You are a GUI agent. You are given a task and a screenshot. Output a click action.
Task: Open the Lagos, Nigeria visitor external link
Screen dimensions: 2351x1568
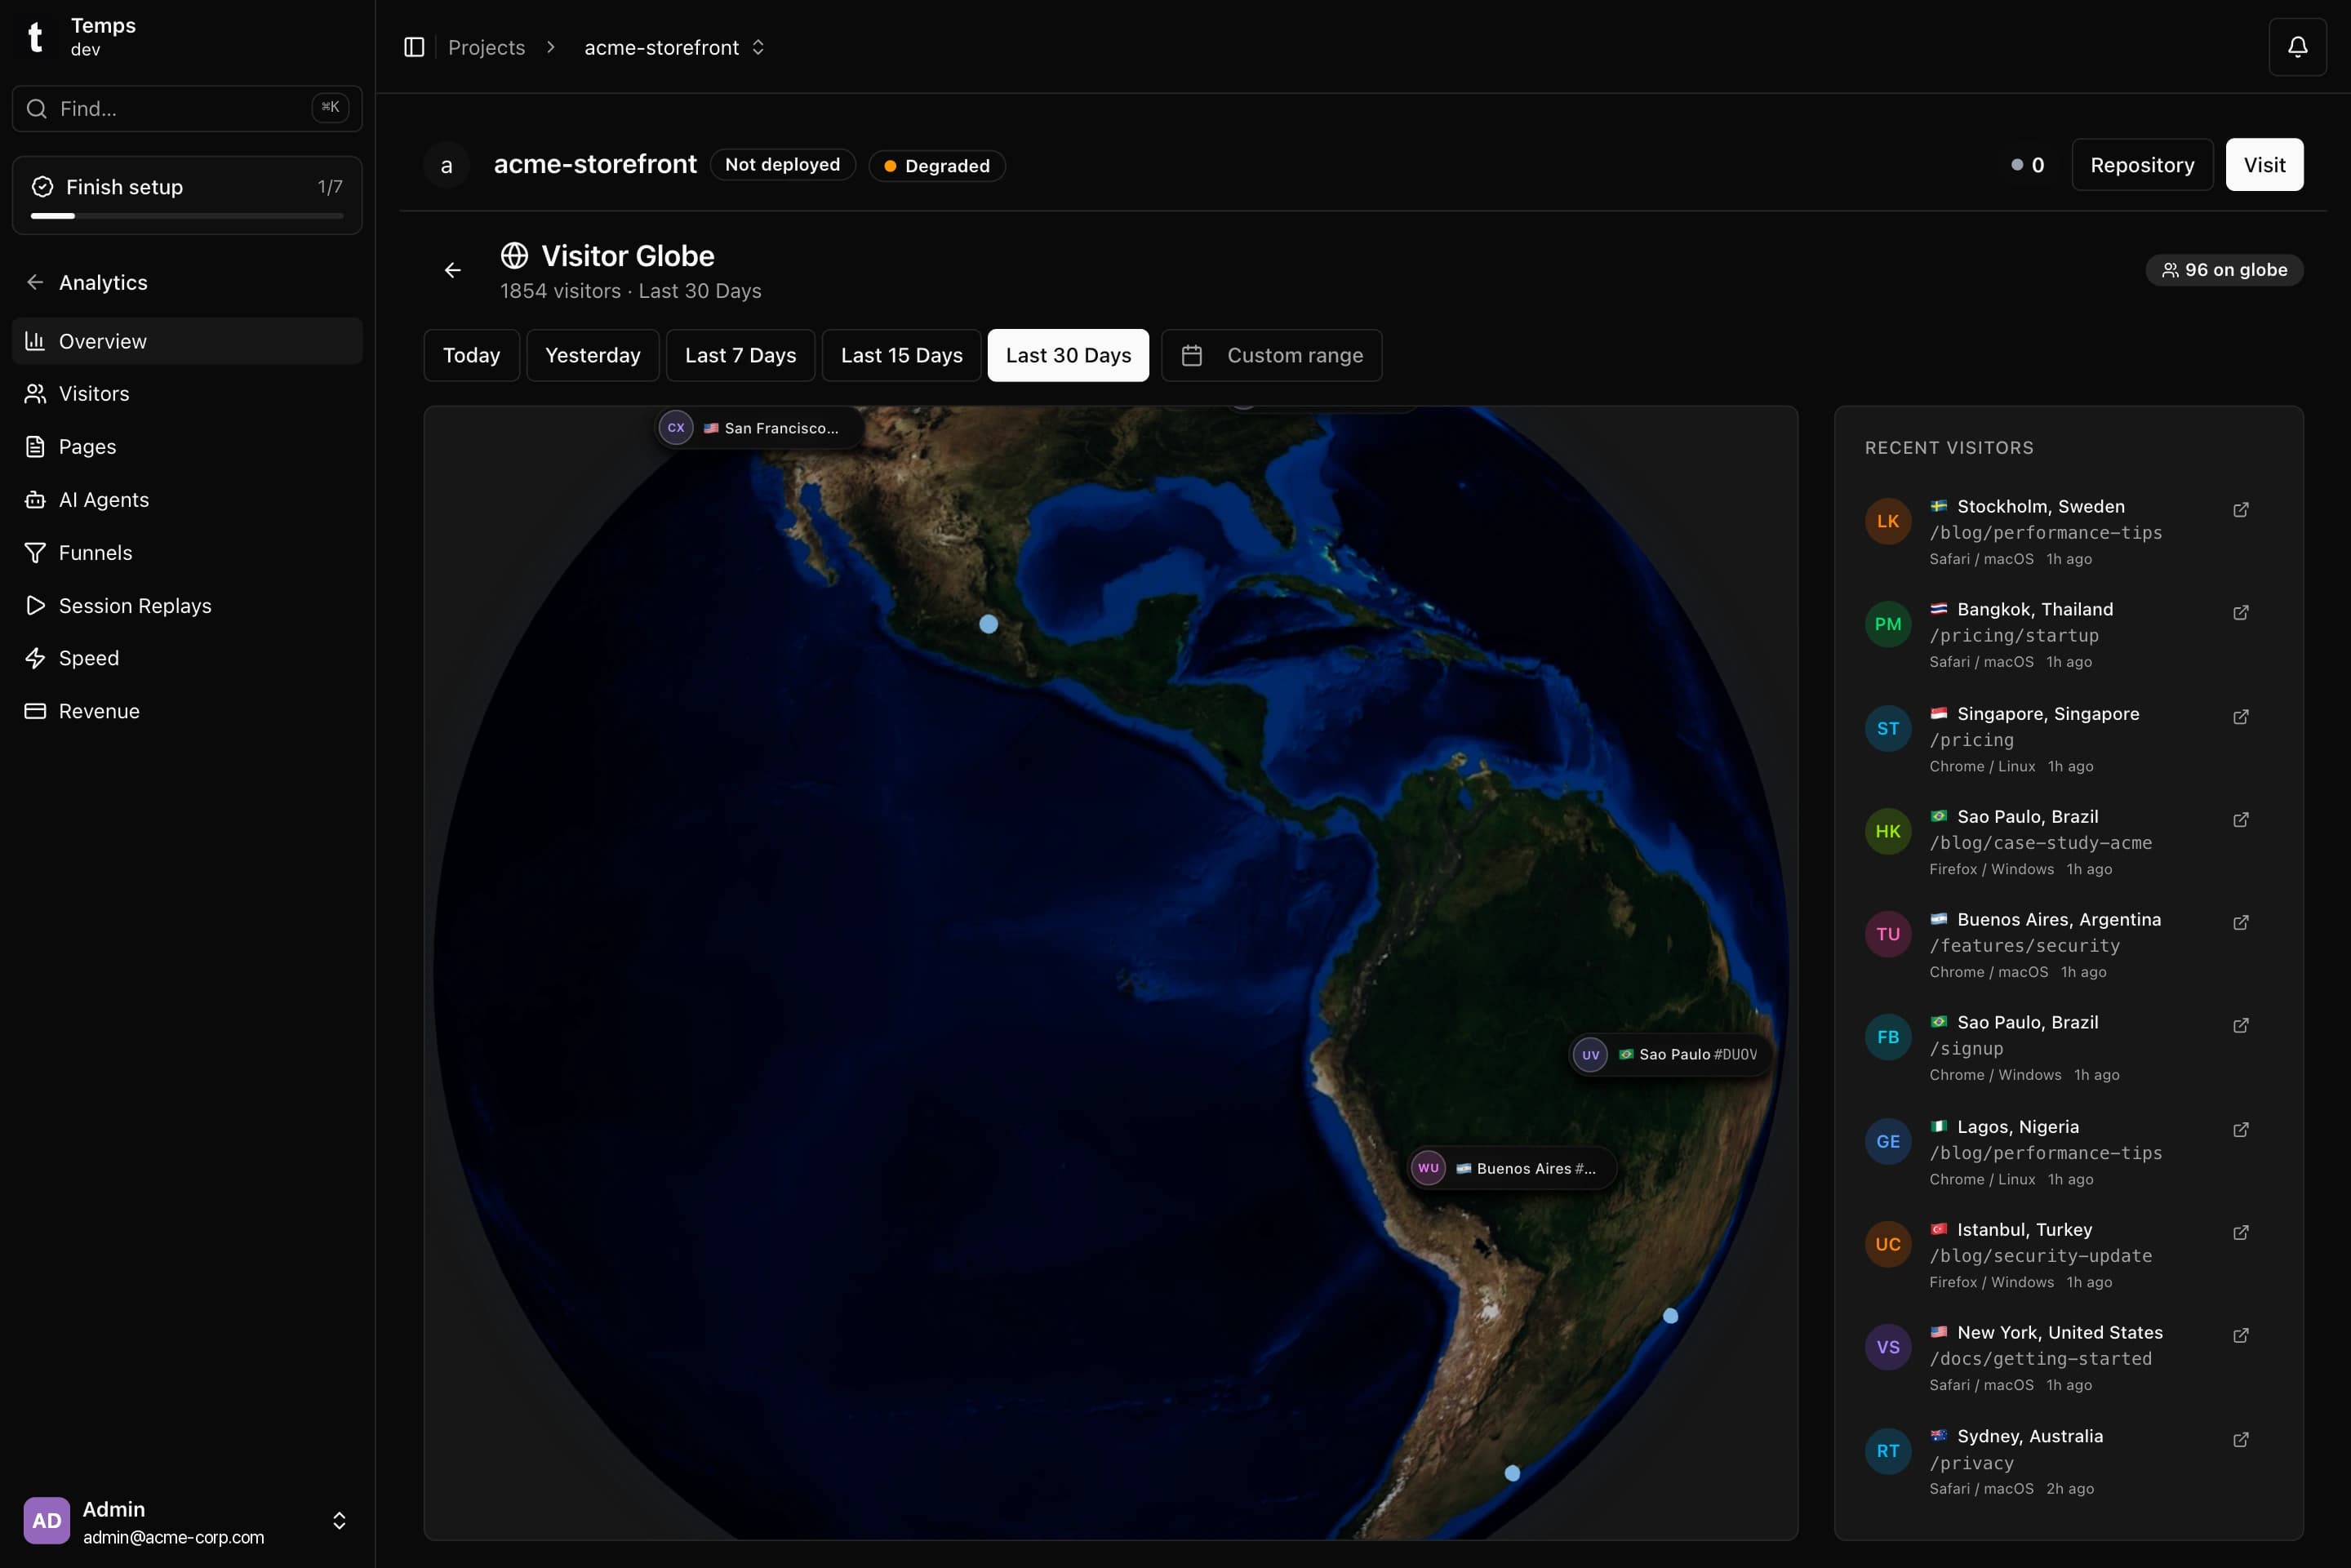(2241, 1130)
